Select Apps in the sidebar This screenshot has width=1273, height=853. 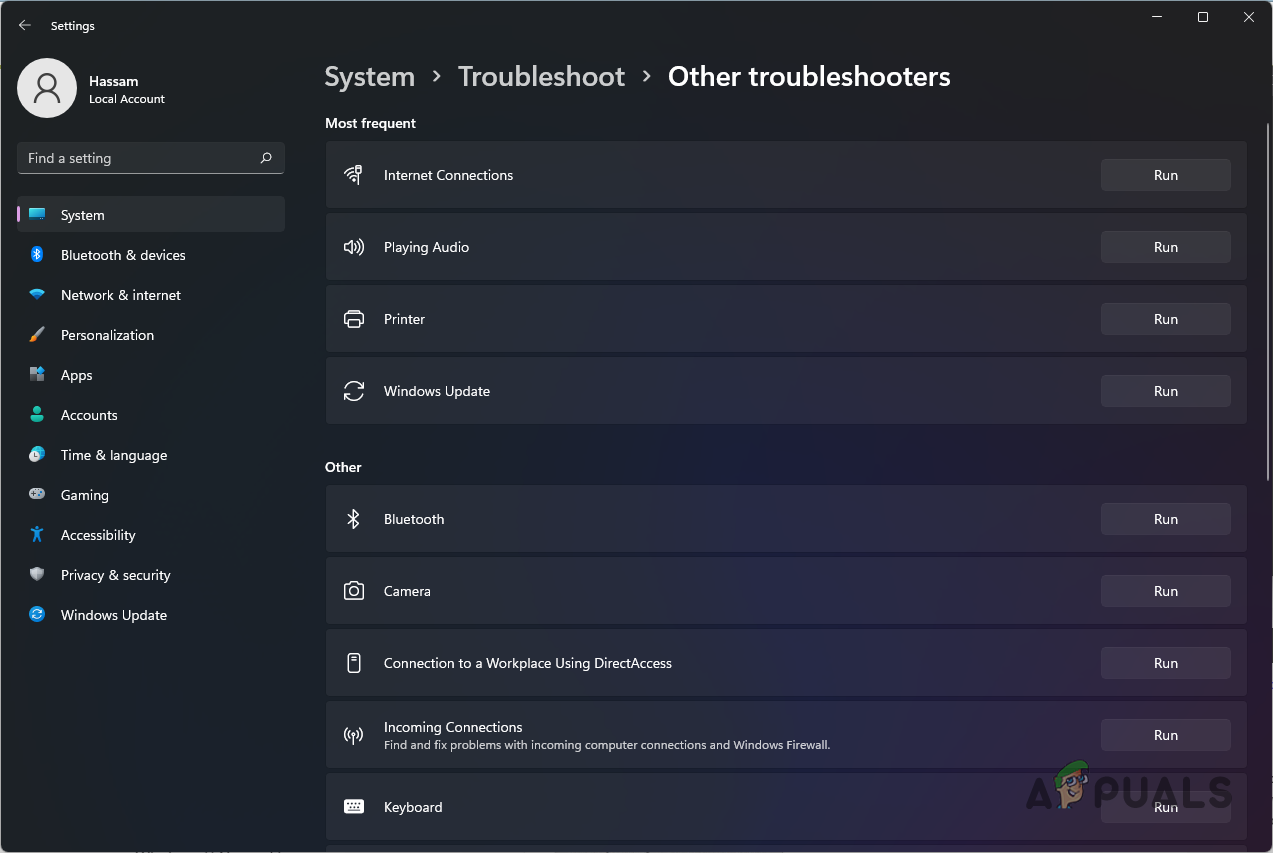click(x=77, y=375)
